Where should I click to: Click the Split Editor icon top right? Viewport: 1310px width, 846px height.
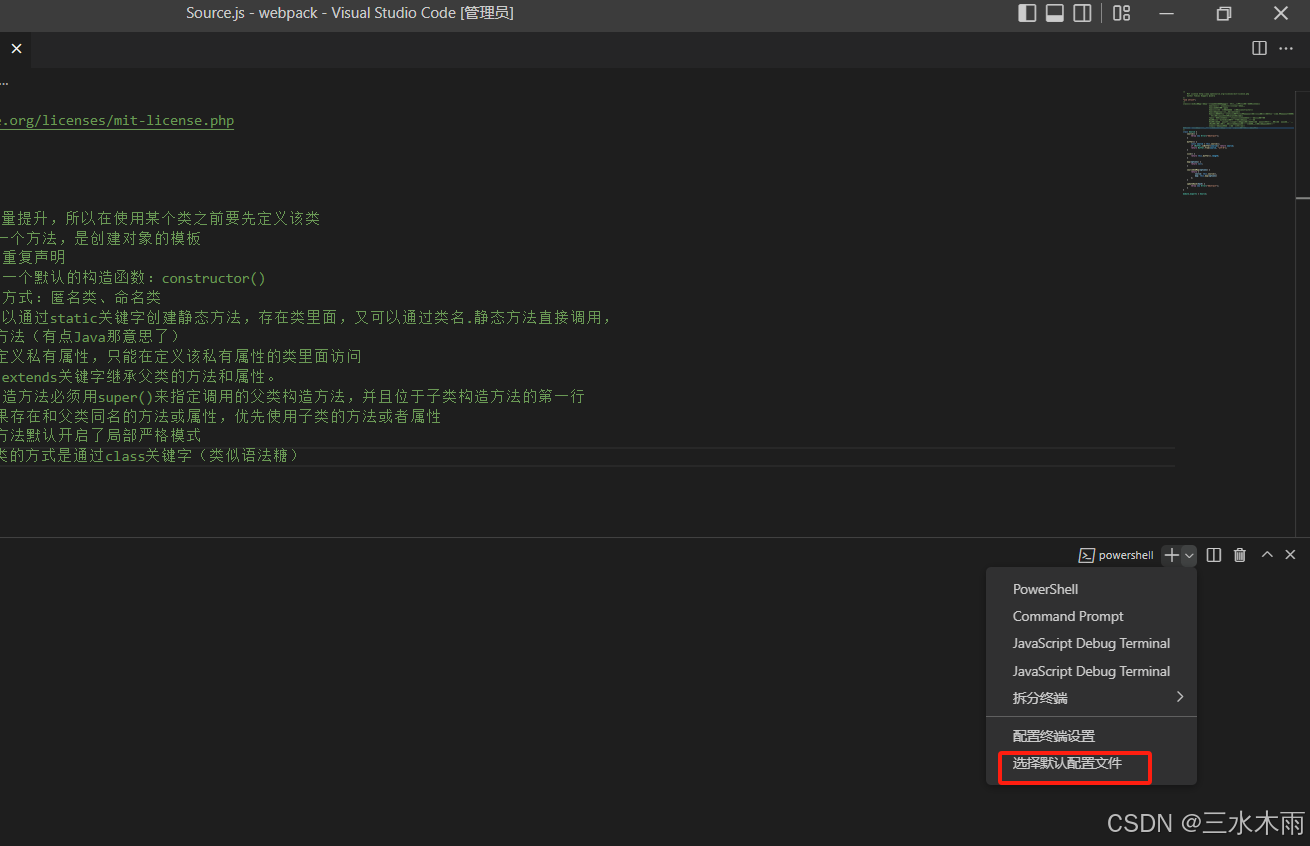click(1258, 47)
